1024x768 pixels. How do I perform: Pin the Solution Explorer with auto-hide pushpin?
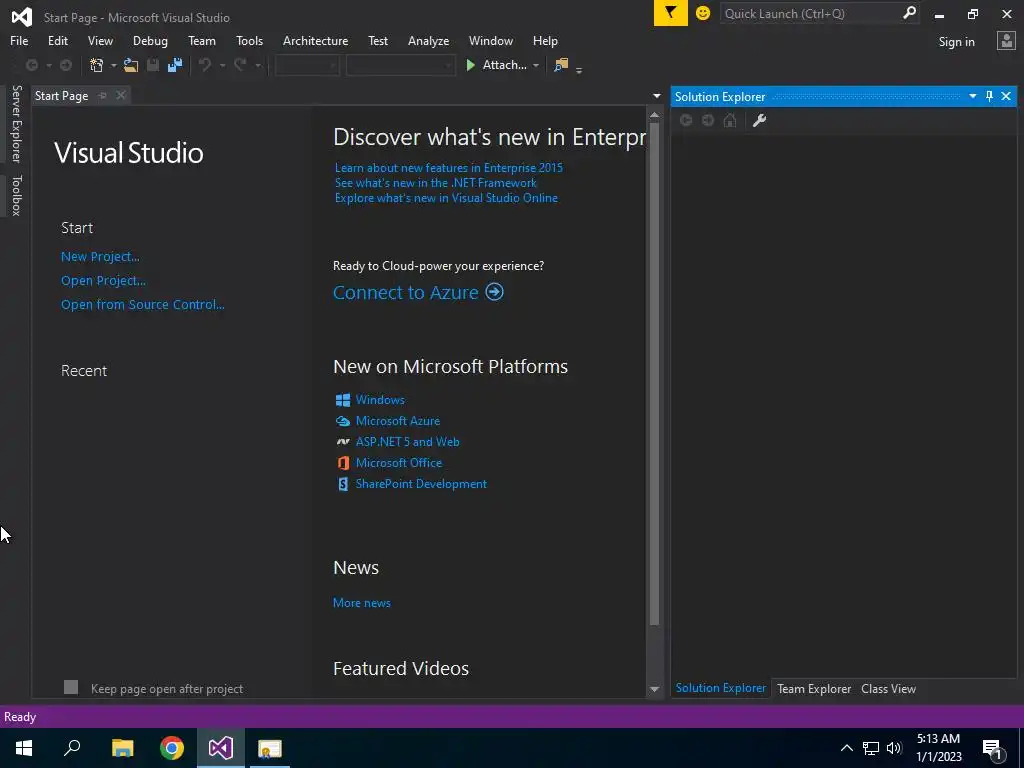[989, 97]
